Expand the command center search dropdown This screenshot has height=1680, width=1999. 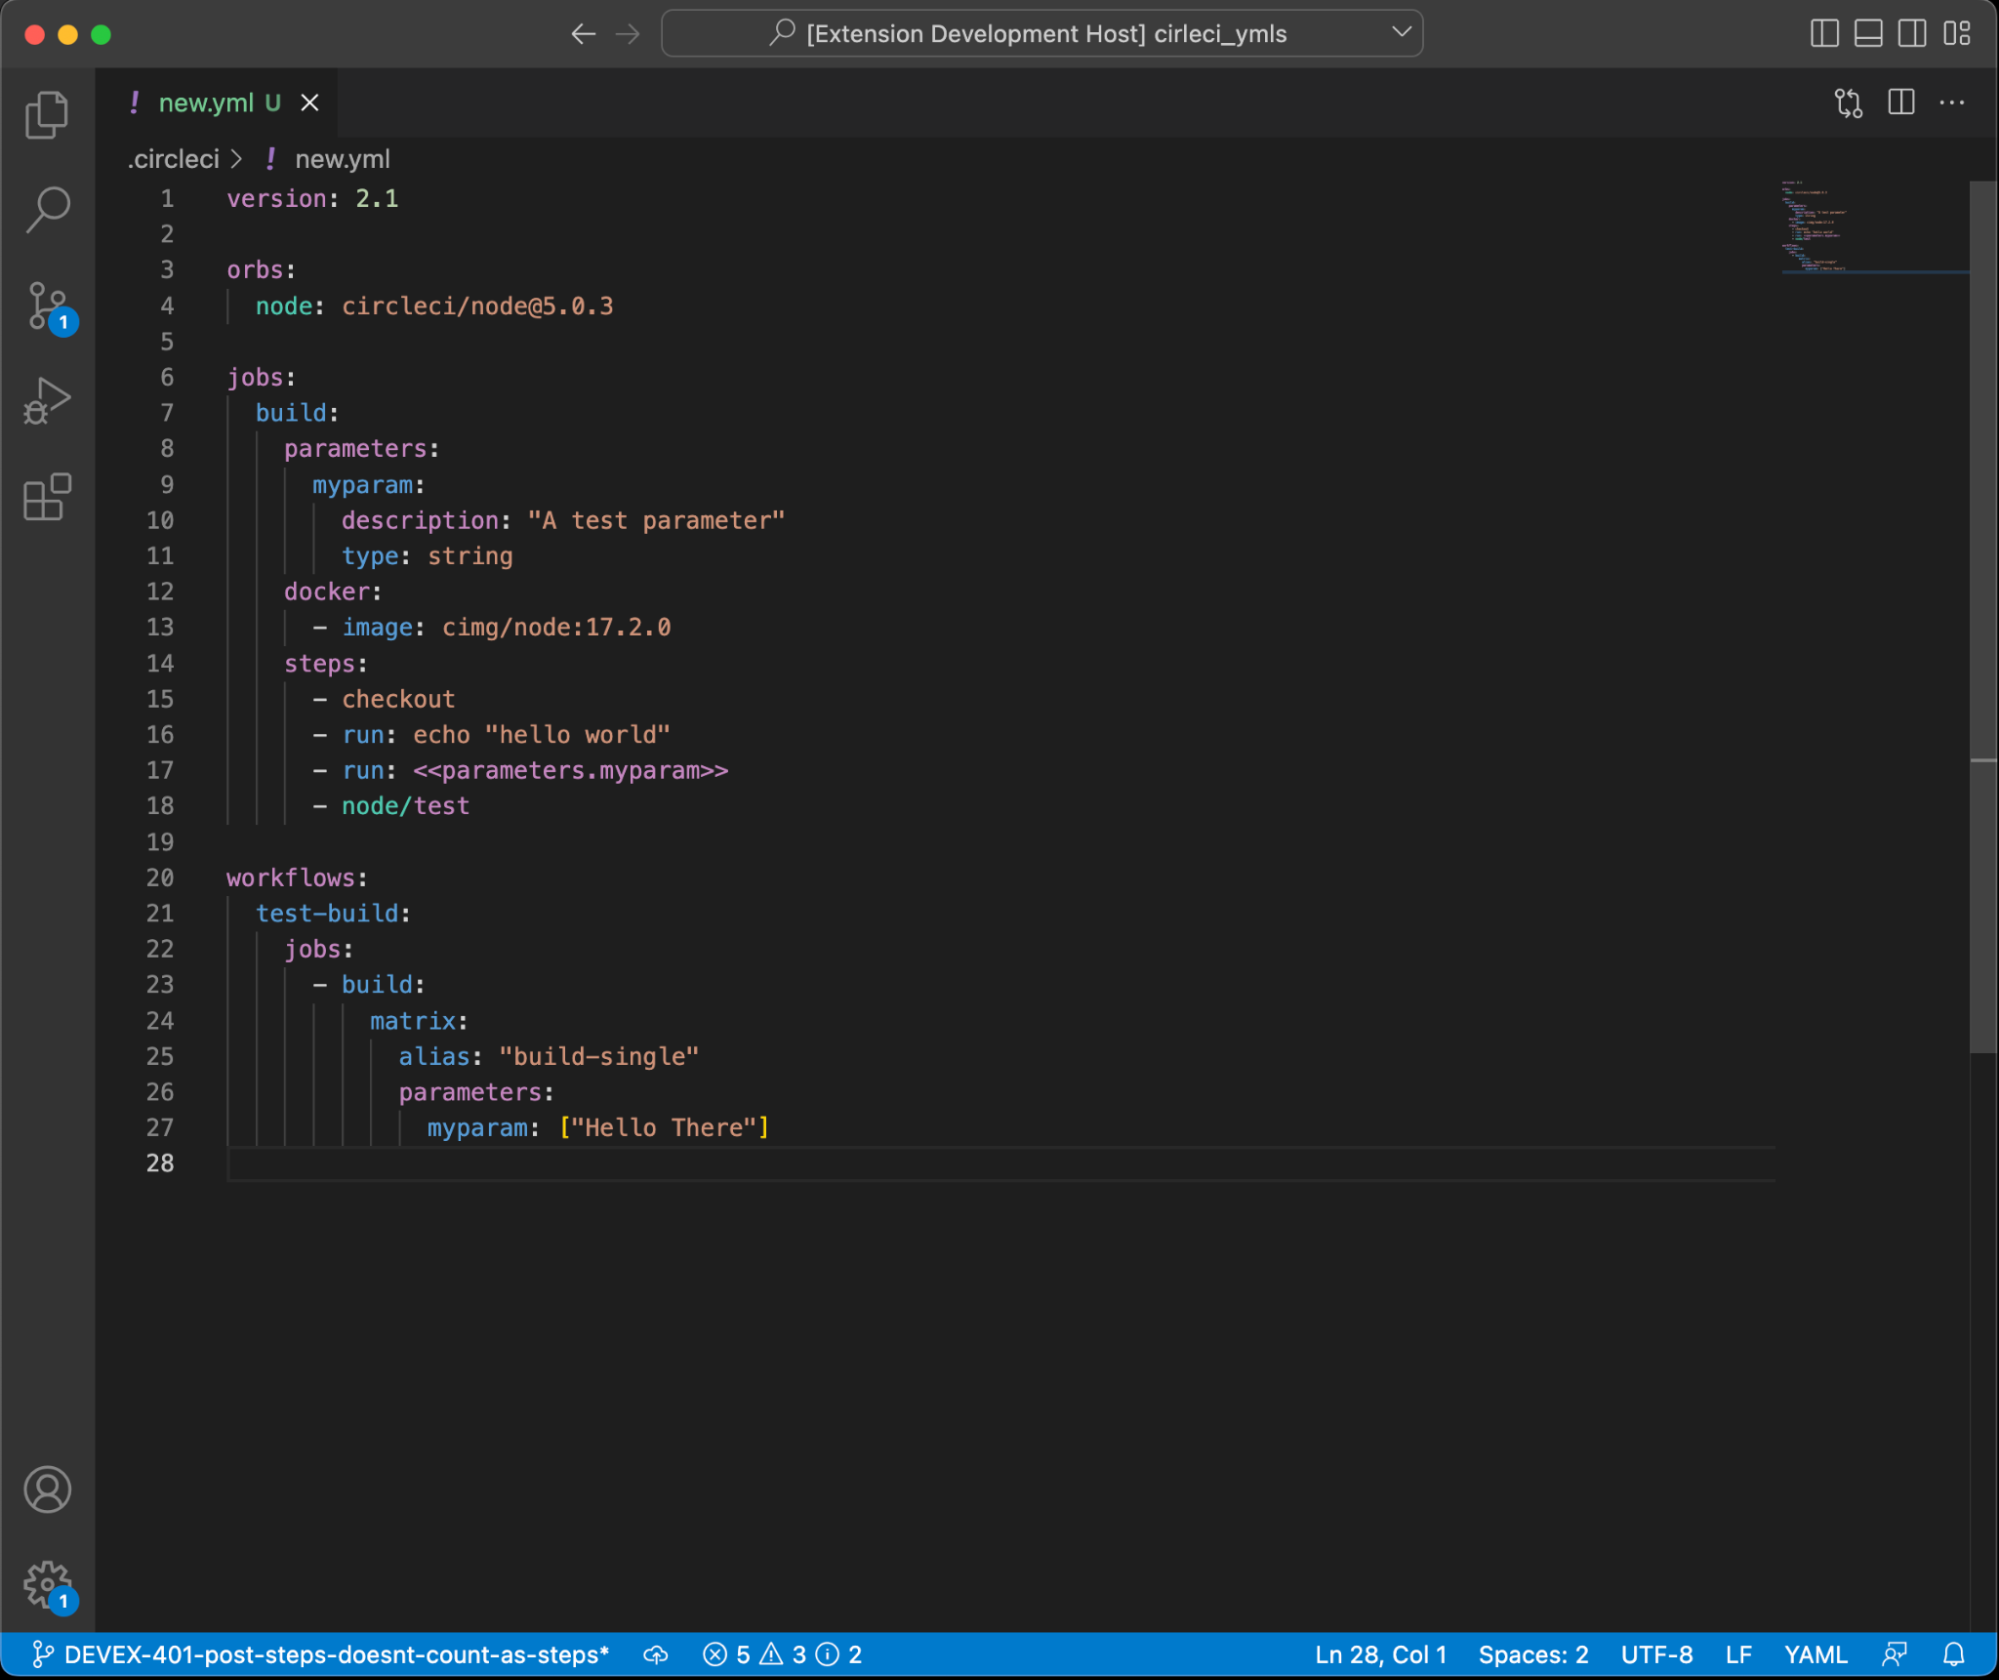1400,33
